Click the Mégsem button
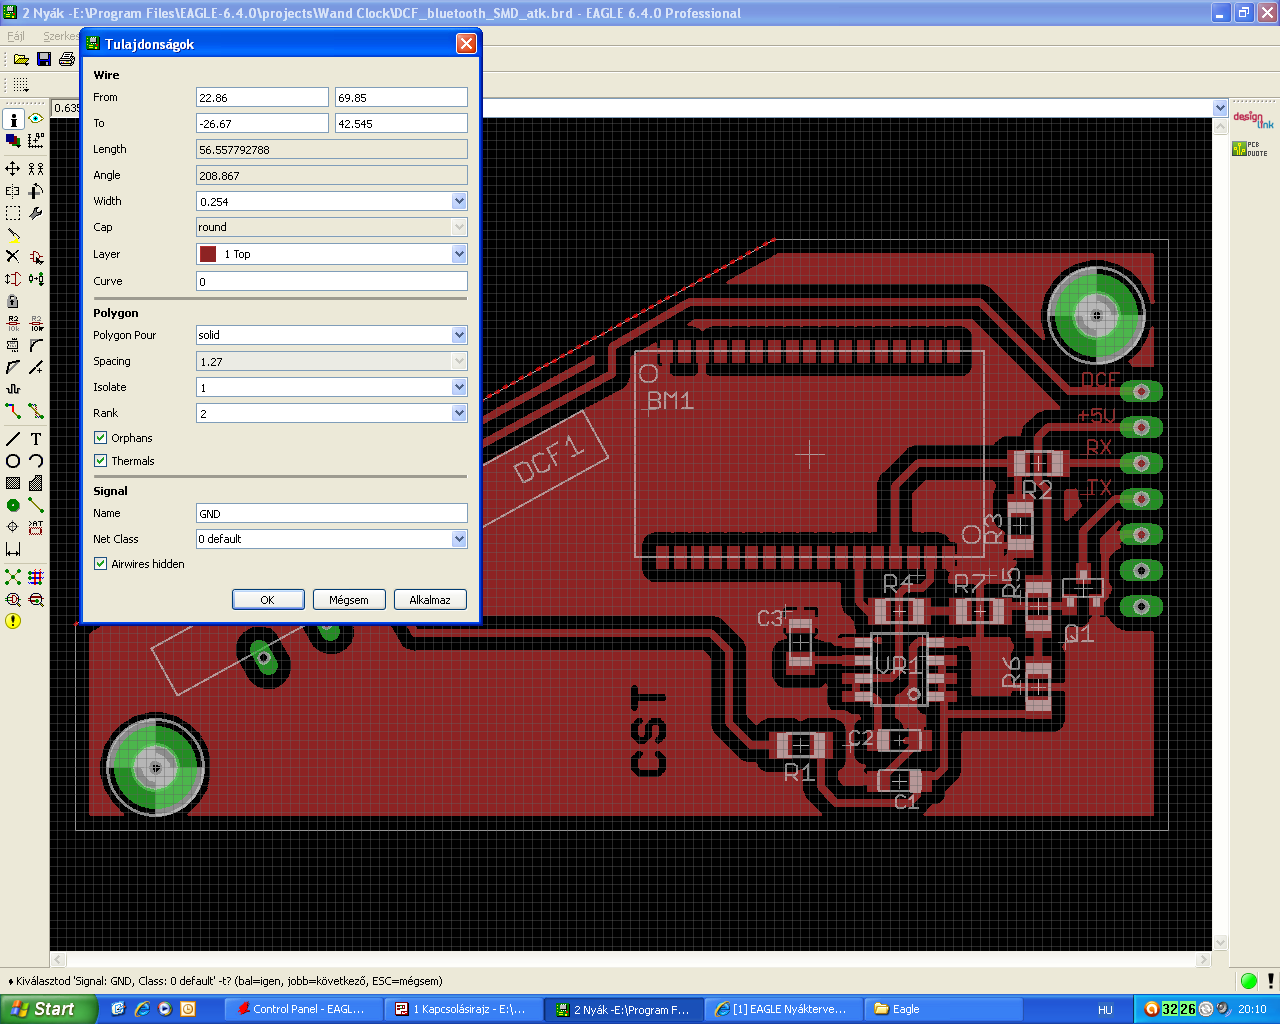 pos(349,600)
